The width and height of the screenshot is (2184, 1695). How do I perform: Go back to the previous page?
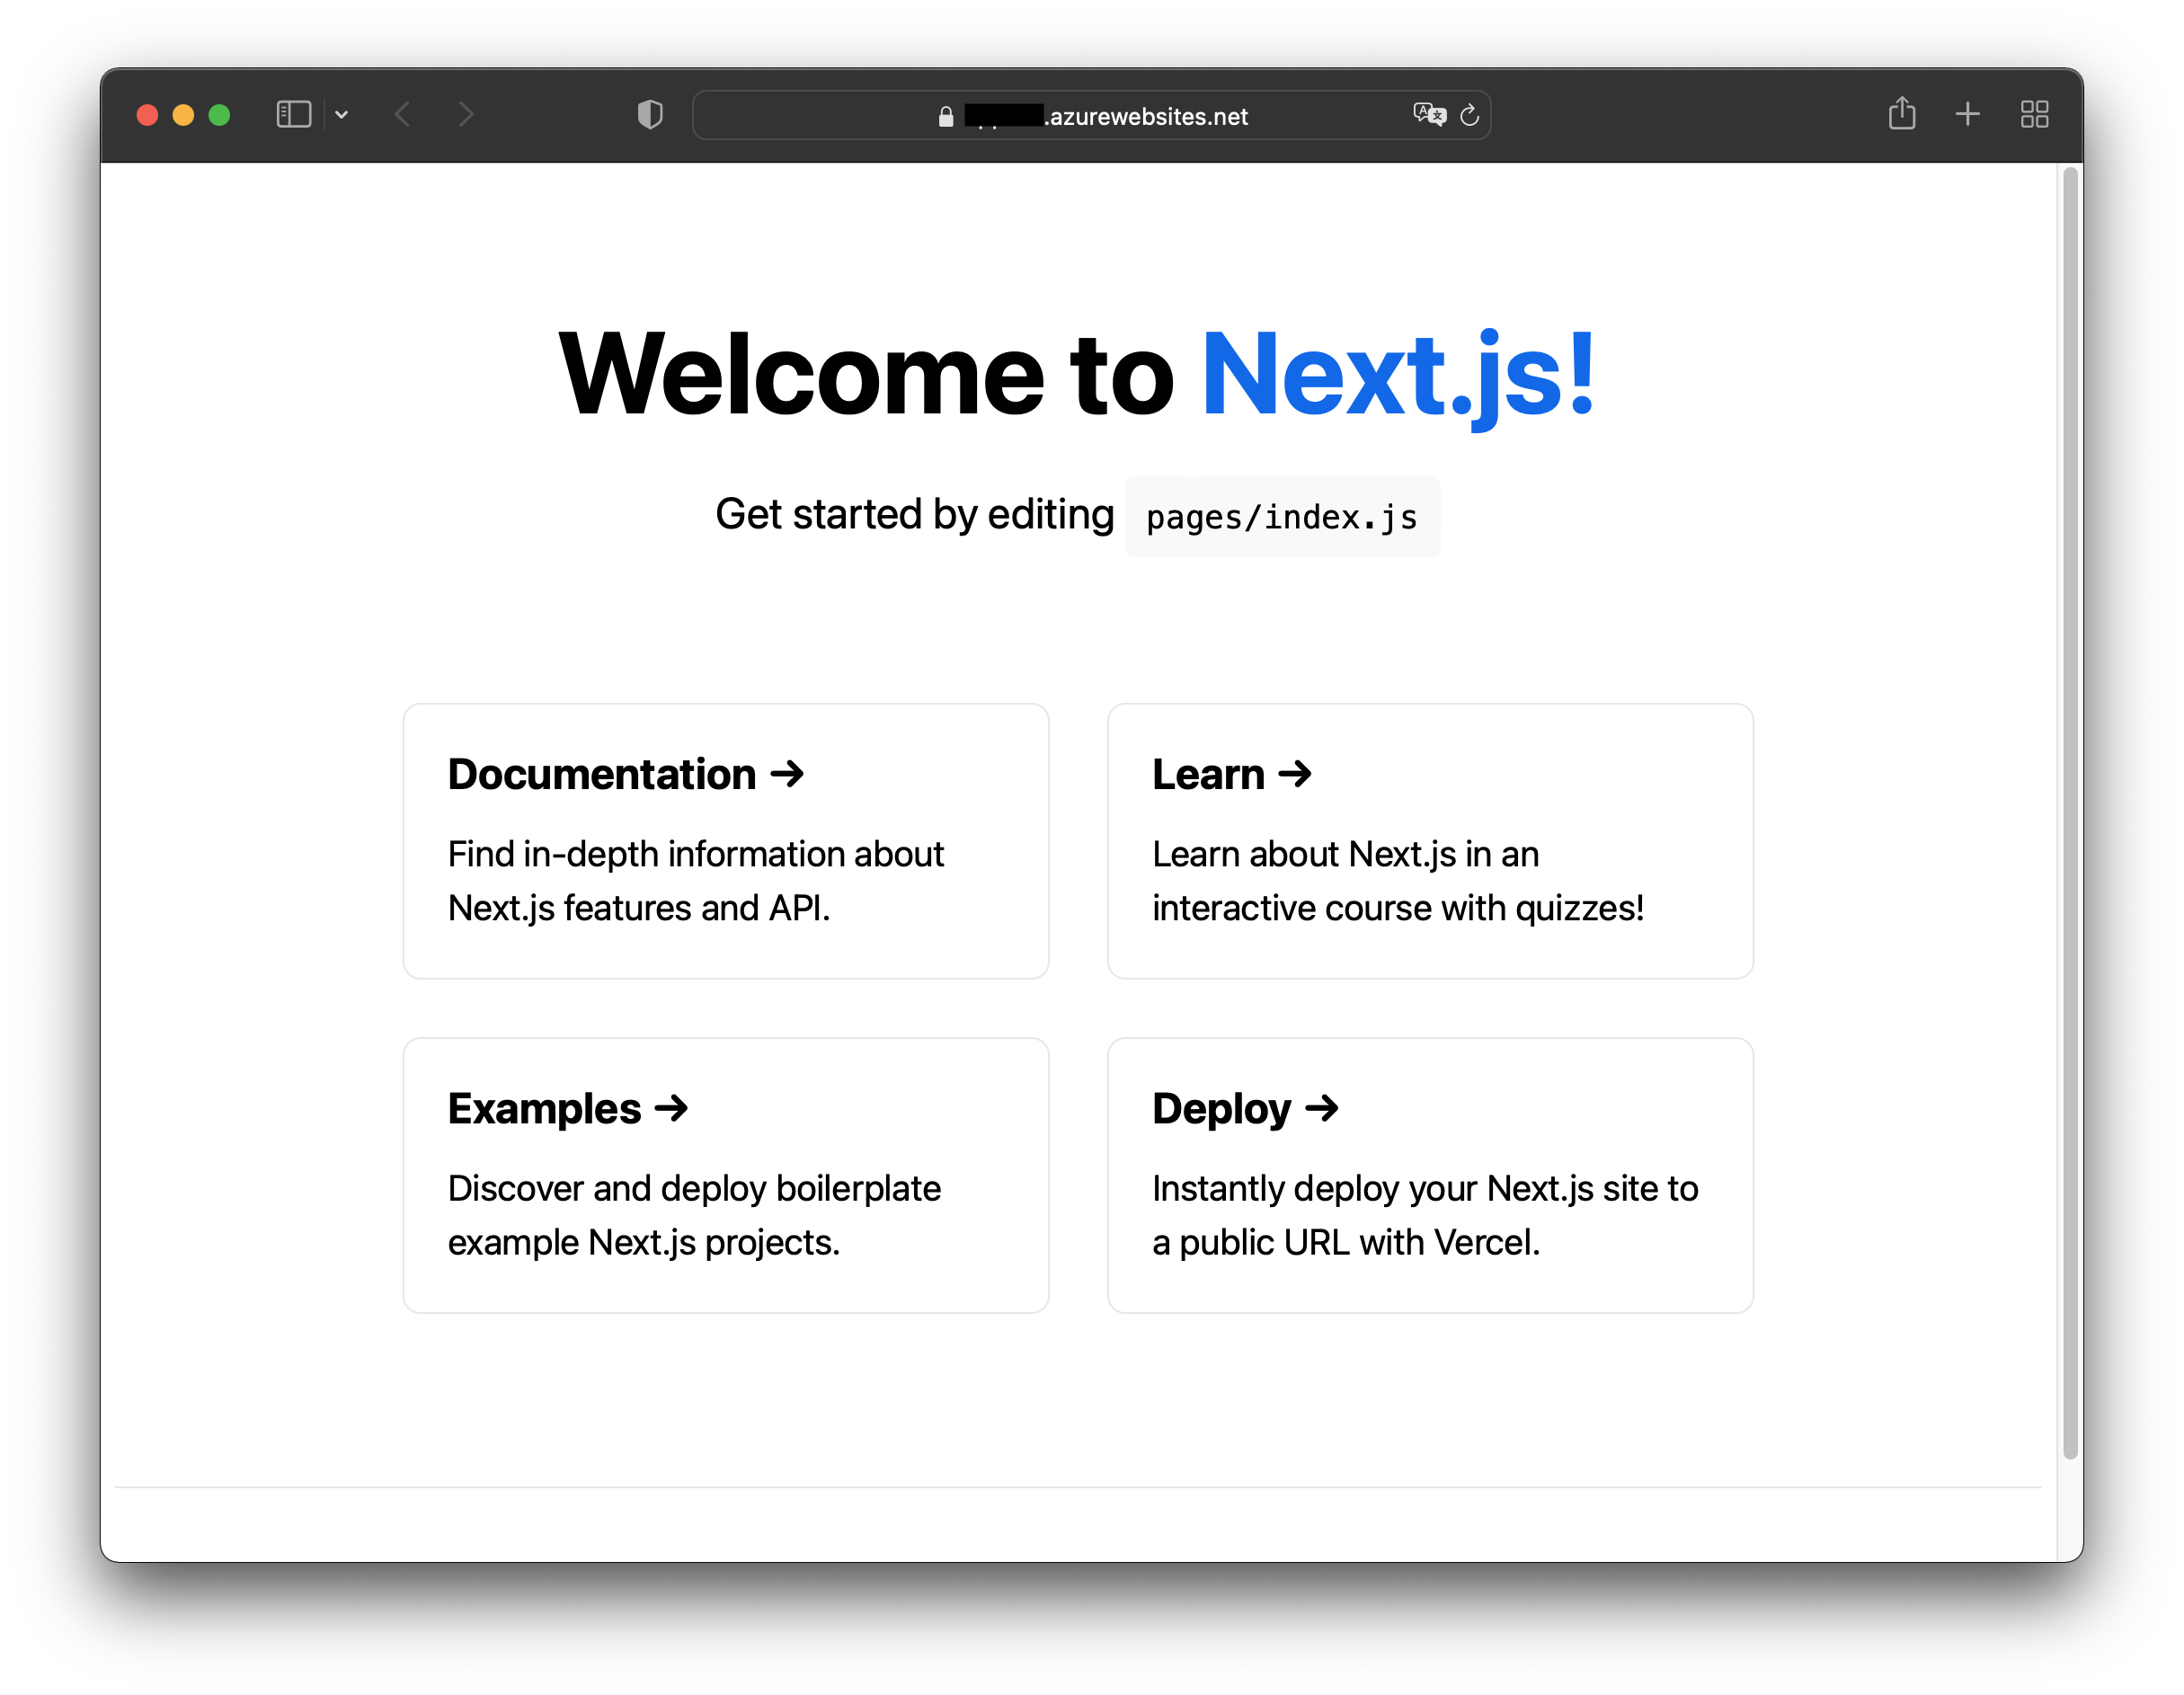pos(403,115)
